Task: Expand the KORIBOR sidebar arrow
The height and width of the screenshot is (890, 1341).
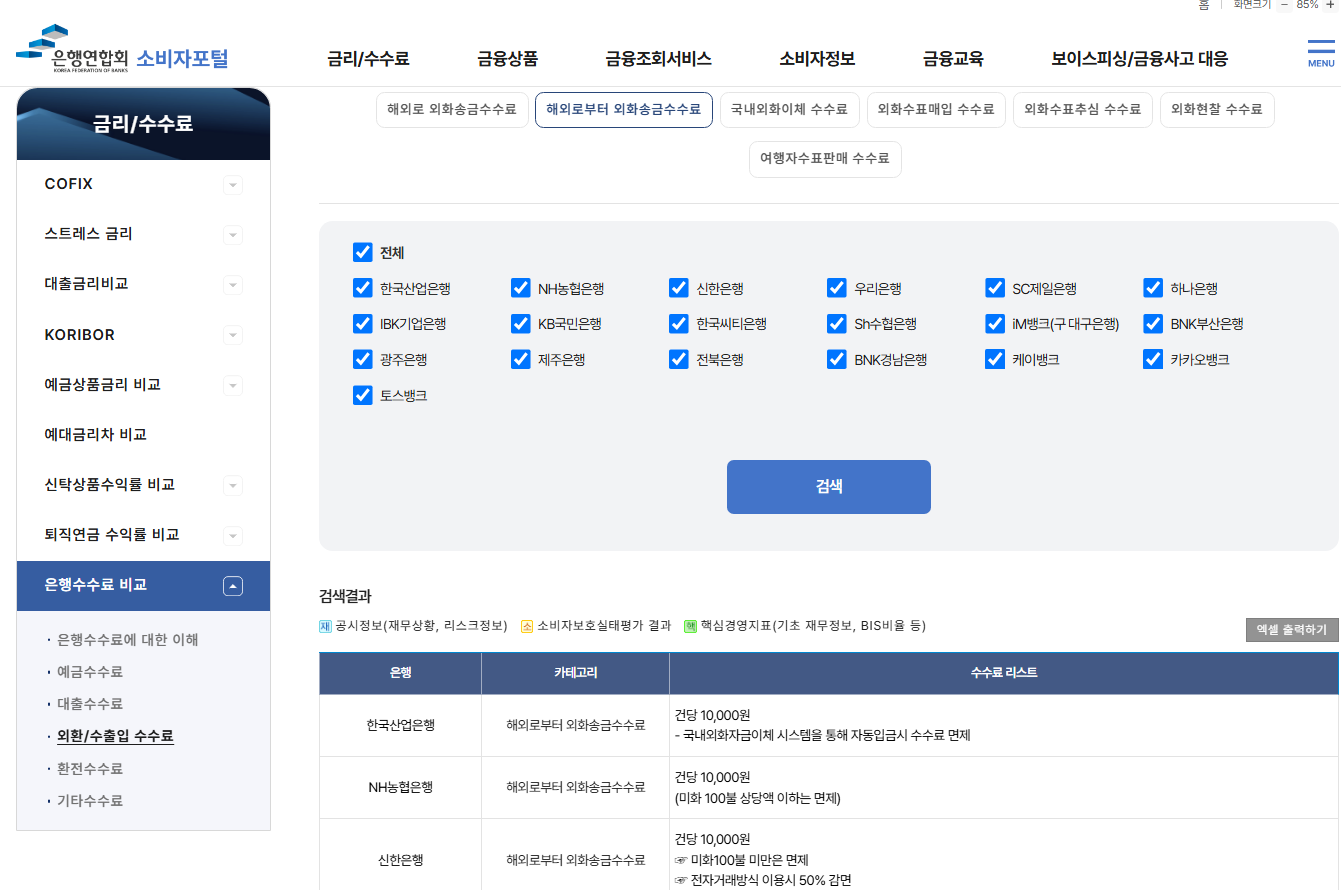Action: (233, 335)
